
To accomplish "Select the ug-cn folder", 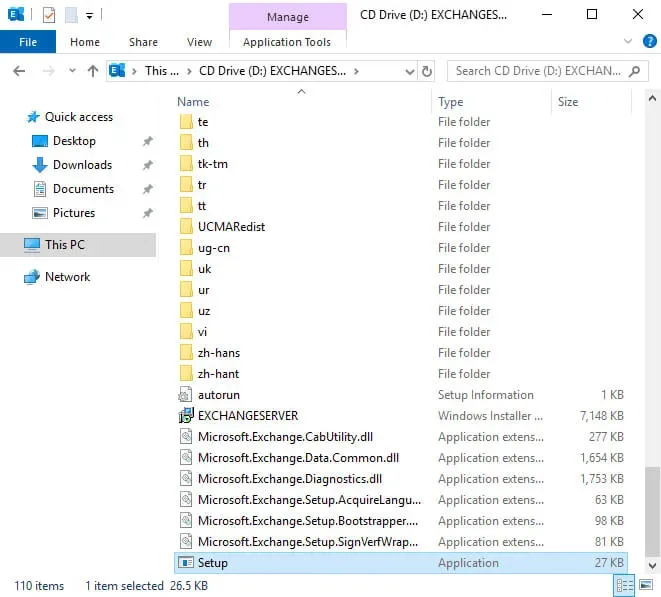I will click(214, 248).
